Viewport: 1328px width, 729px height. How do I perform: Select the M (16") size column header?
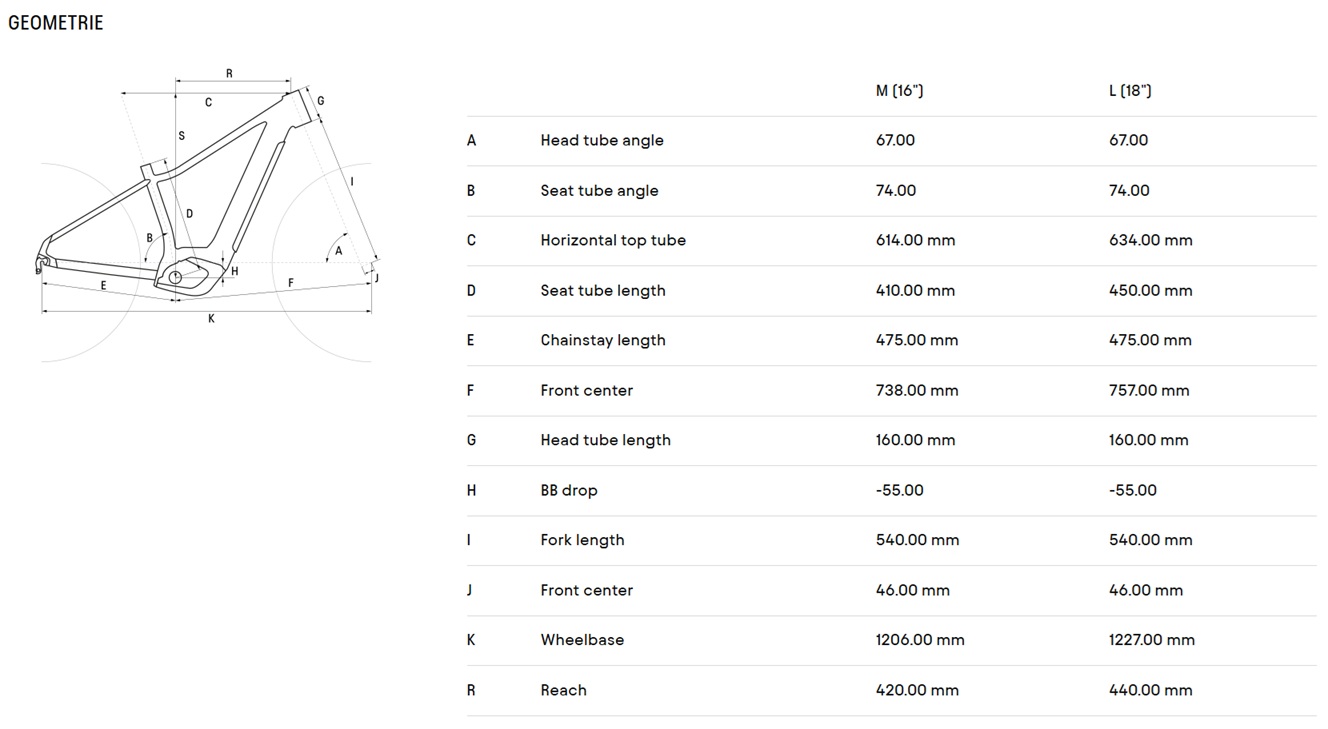click(899, 91)
